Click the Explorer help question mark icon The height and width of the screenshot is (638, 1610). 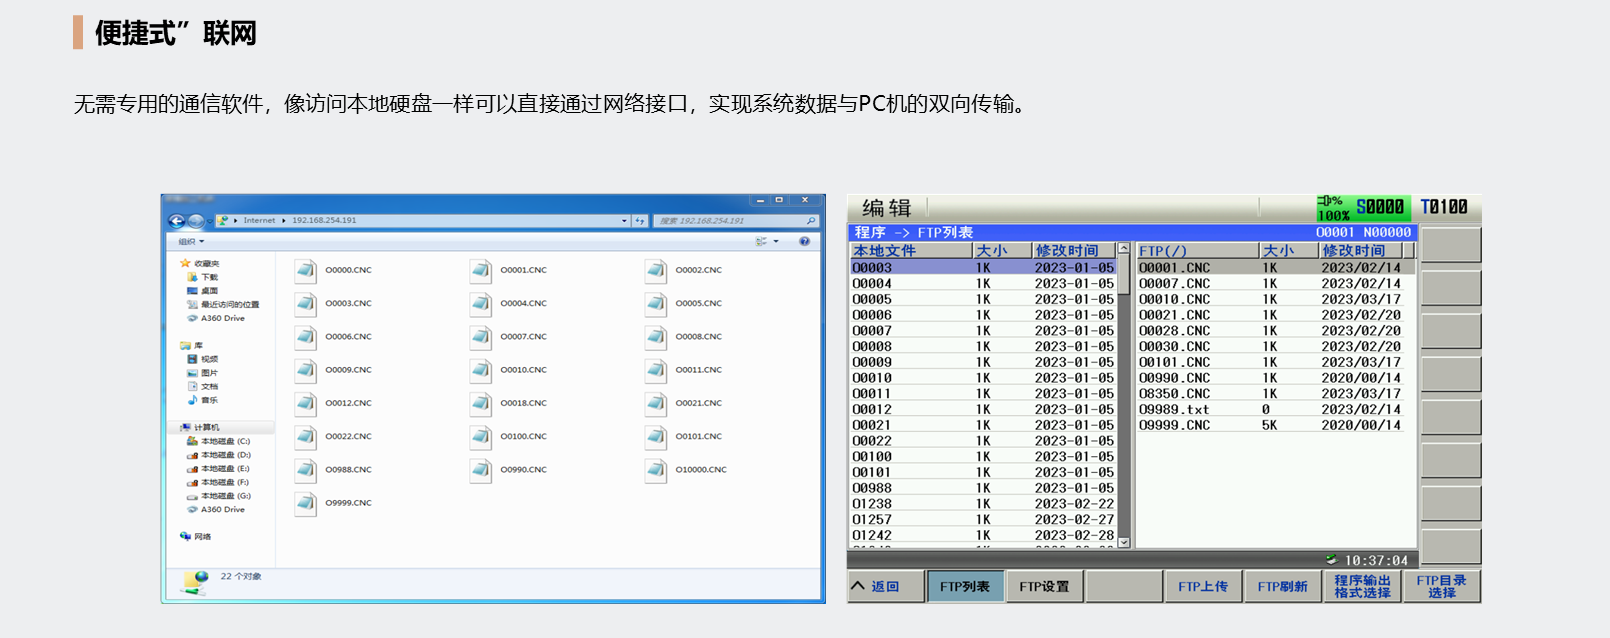click(x=804, y=241)
